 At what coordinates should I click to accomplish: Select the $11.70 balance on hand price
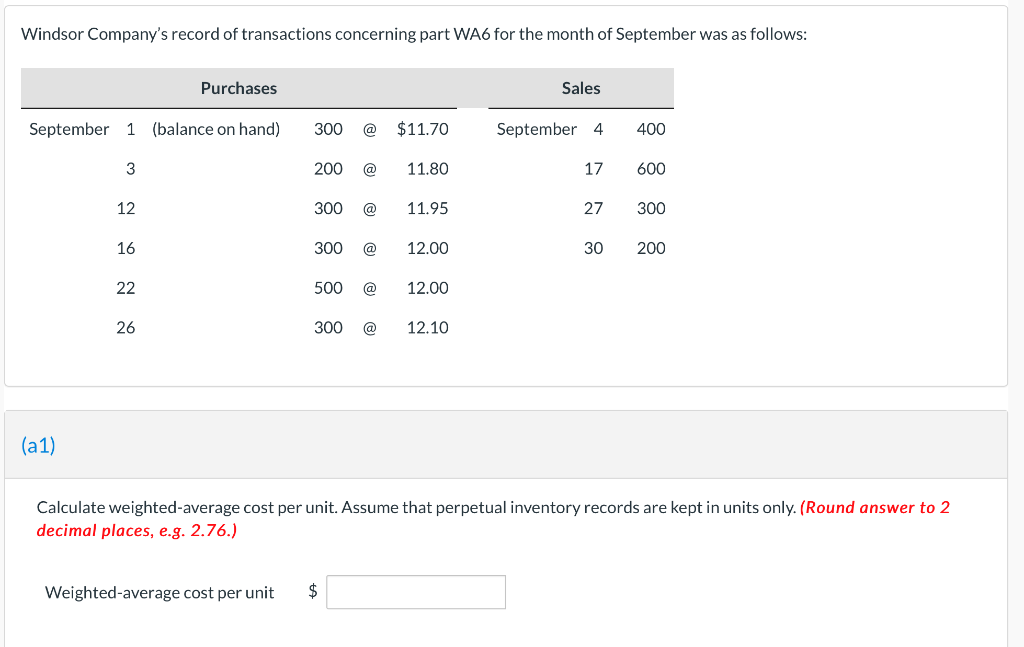[423, 129]
